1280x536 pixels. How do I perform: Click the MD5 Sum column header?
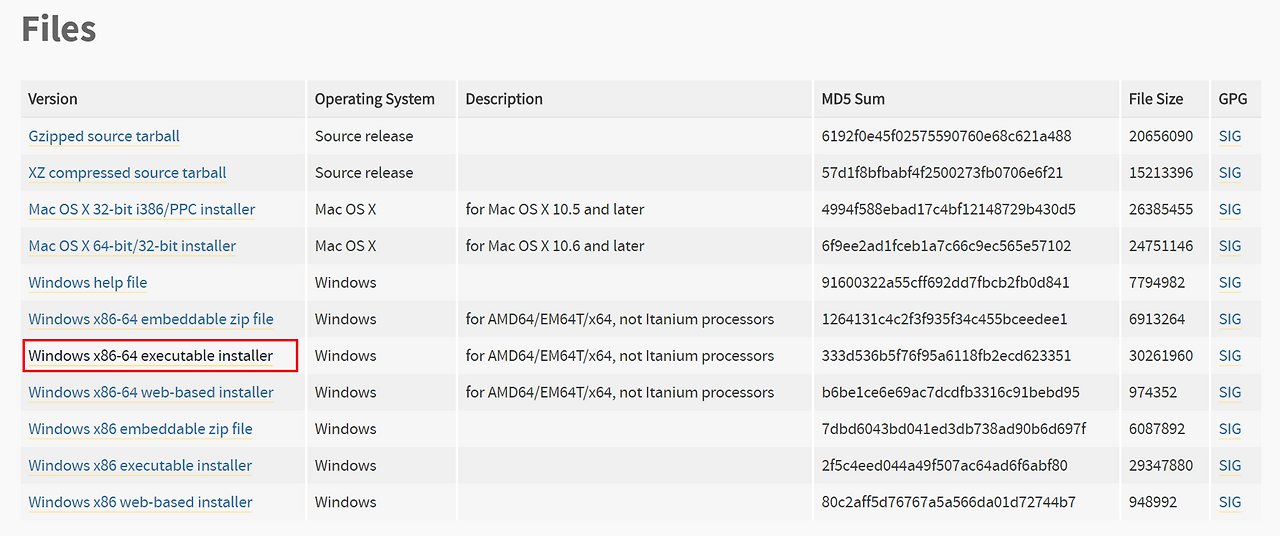853,99
